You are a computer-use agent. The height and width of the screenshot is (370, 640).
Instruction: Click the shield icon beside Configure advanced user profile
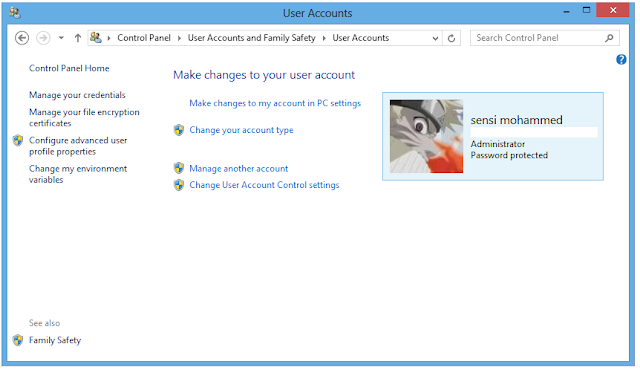[18, 141]
